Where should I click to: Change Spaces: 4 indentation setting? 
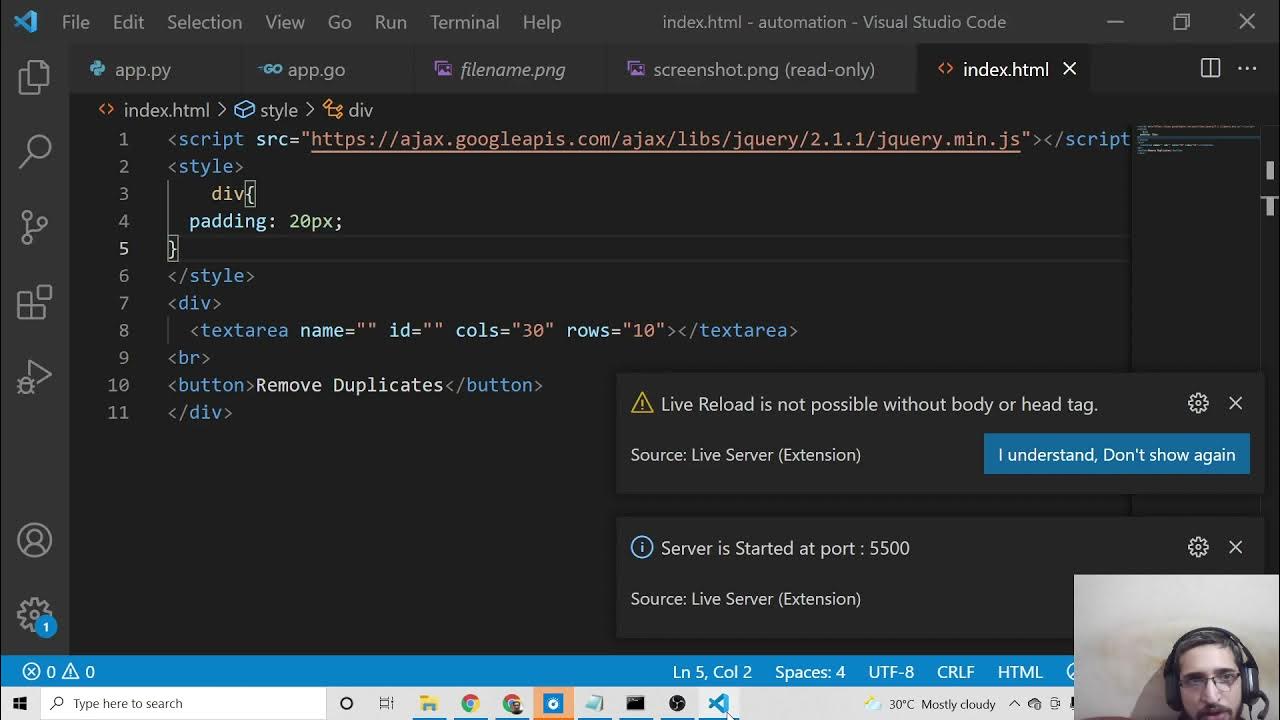(809, 672)
